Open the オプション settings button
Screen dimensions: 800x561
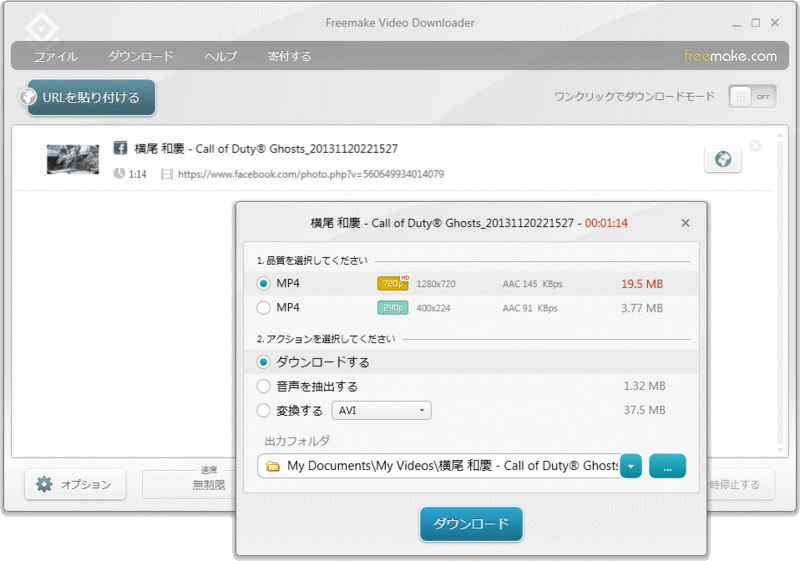[x=75, y=484]
